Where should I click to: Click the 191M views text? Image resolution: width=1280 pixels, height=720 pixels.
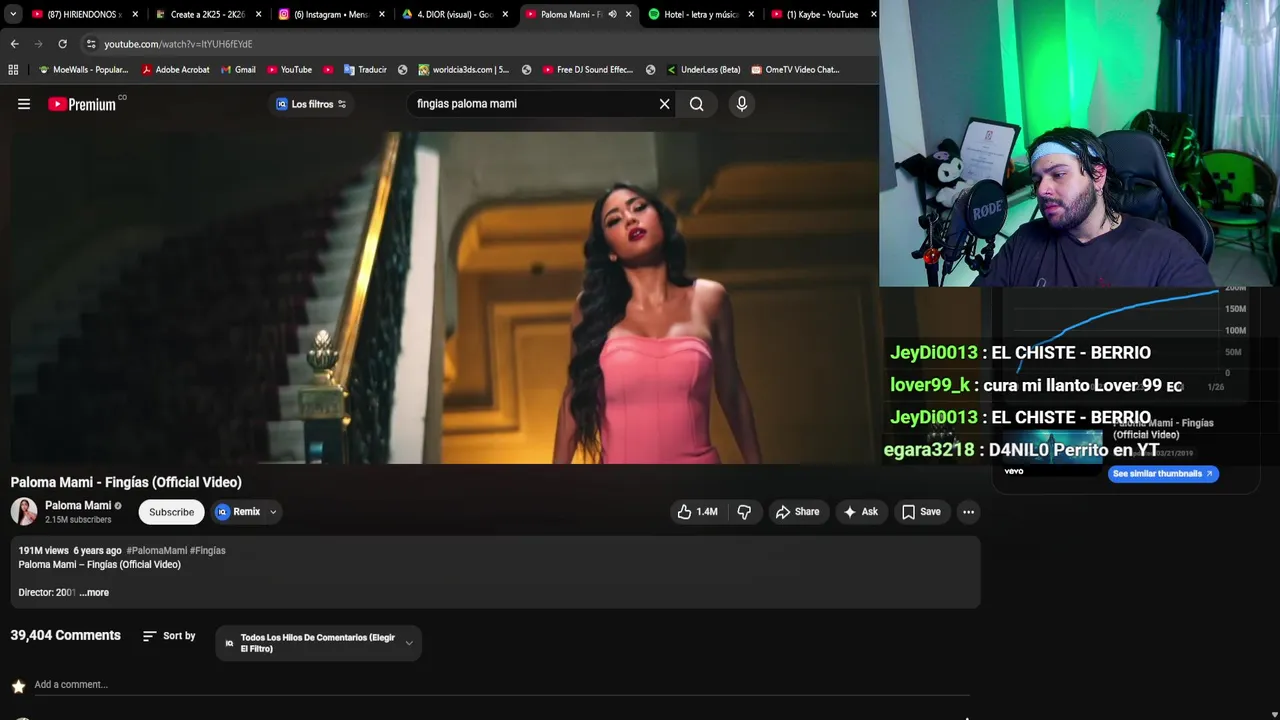pos(43,551)
